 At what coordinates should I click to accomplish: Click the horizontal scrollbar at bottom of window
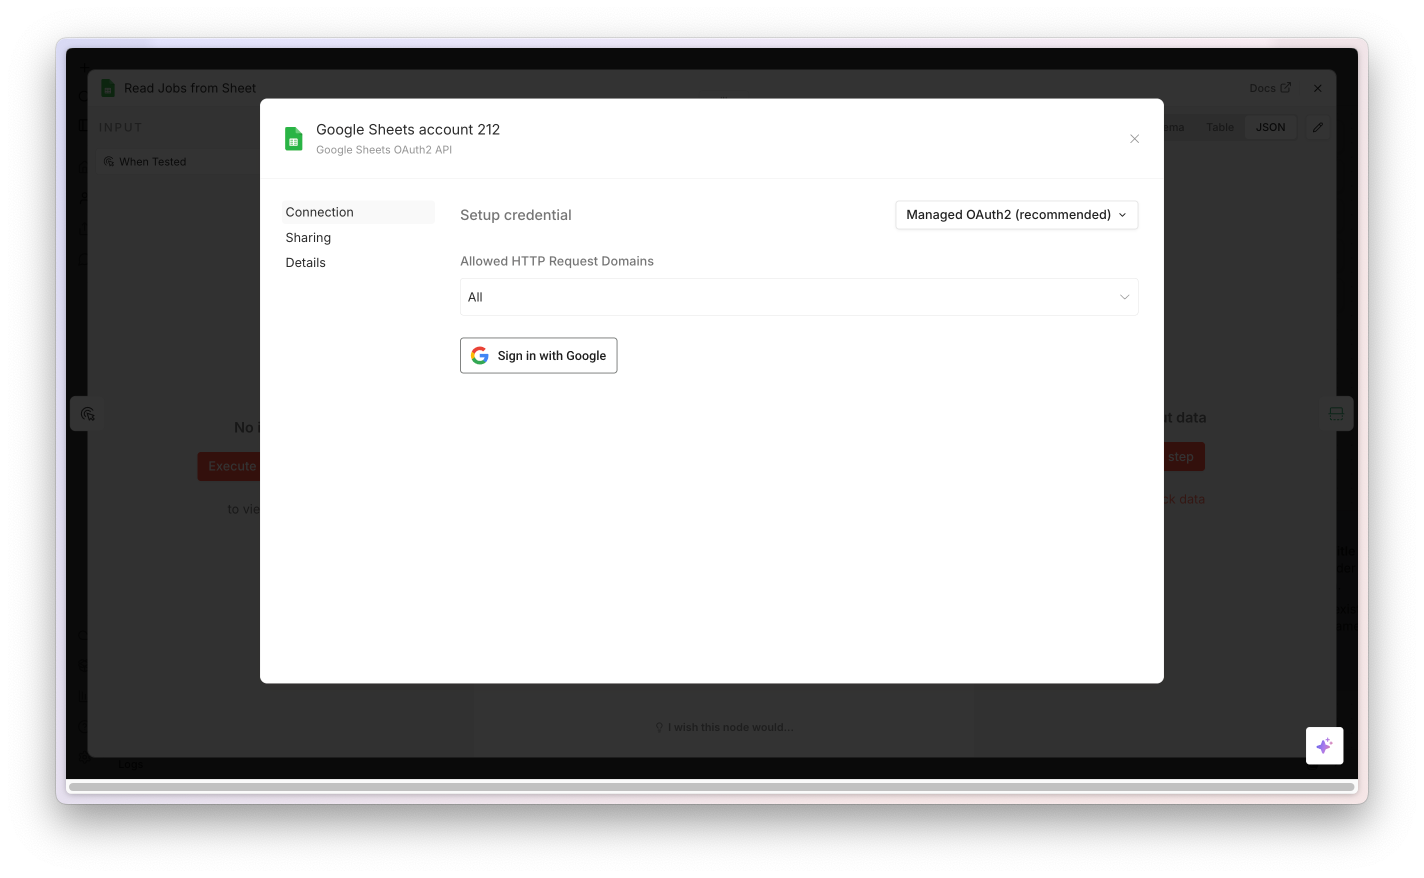point(712,787)
